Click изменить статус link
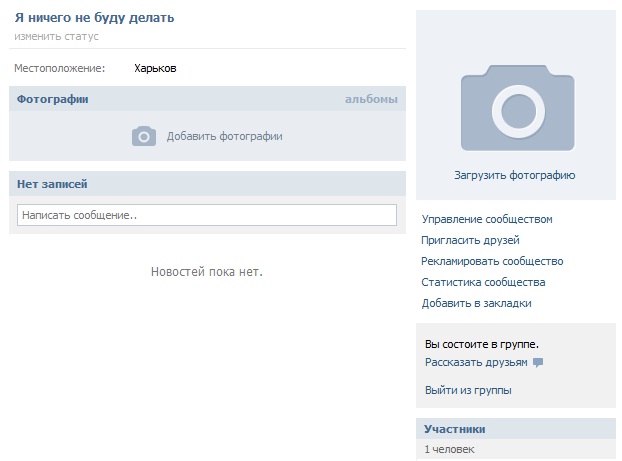The height and width of the screenshot is (461, 622). [x=56, y=36]
